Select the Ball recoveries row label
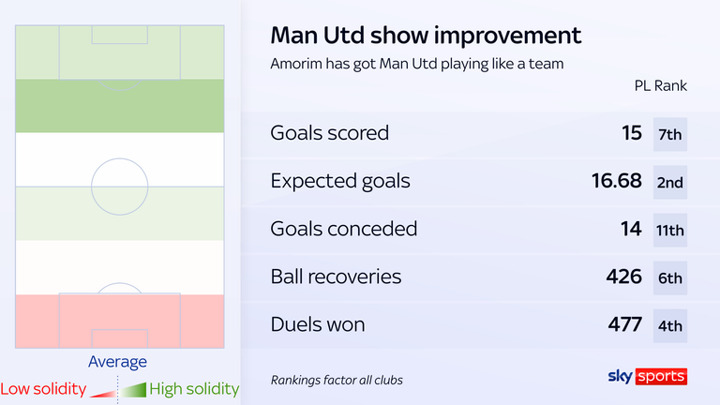The height and width of the screenshot is (405, 720). click(336, 277)
